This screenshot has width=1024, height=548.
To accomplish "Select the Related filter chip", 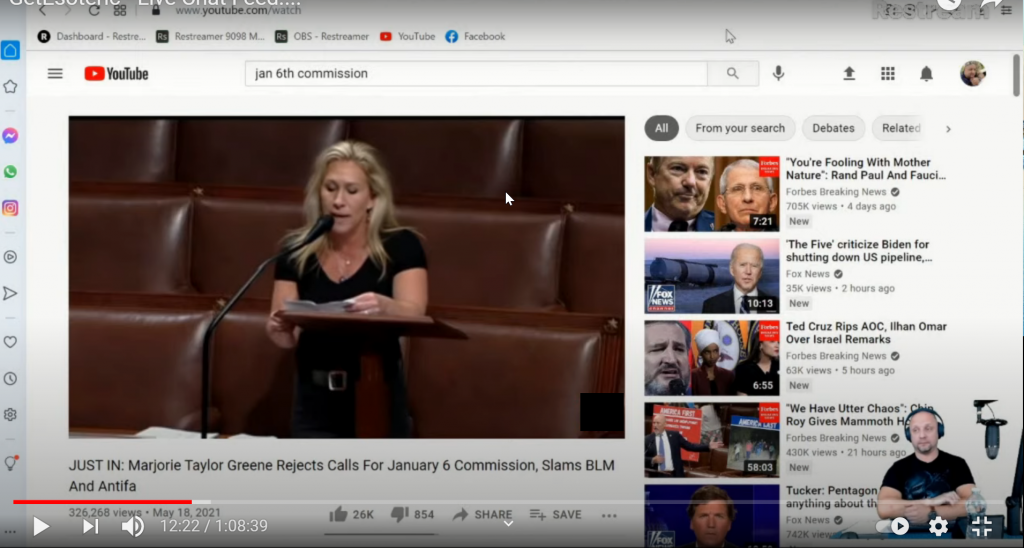I will [x=901, y=128].
